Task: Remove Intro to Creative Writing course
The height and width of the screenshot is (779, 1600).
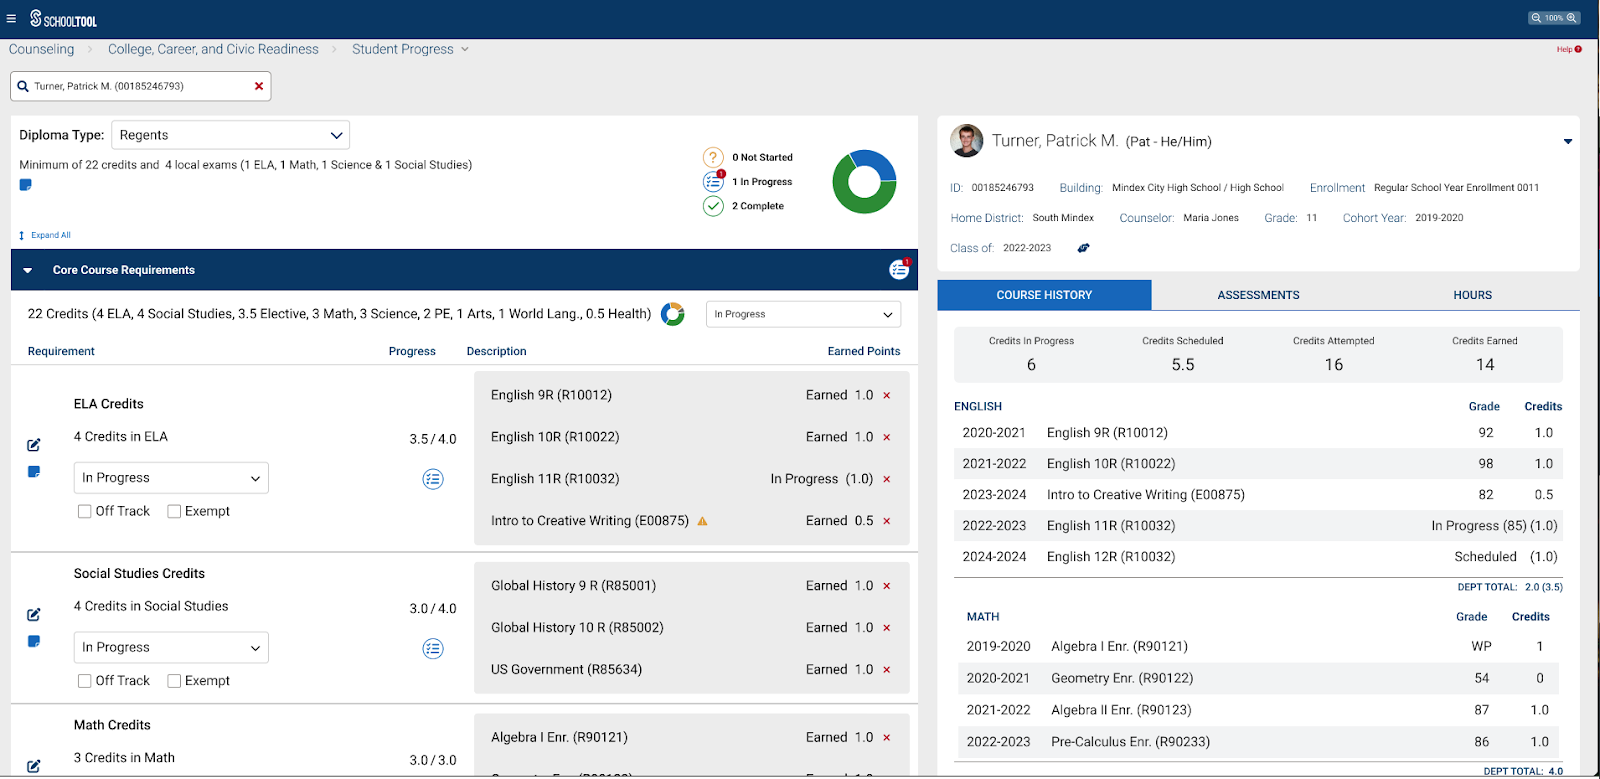Action: point(887,521)
